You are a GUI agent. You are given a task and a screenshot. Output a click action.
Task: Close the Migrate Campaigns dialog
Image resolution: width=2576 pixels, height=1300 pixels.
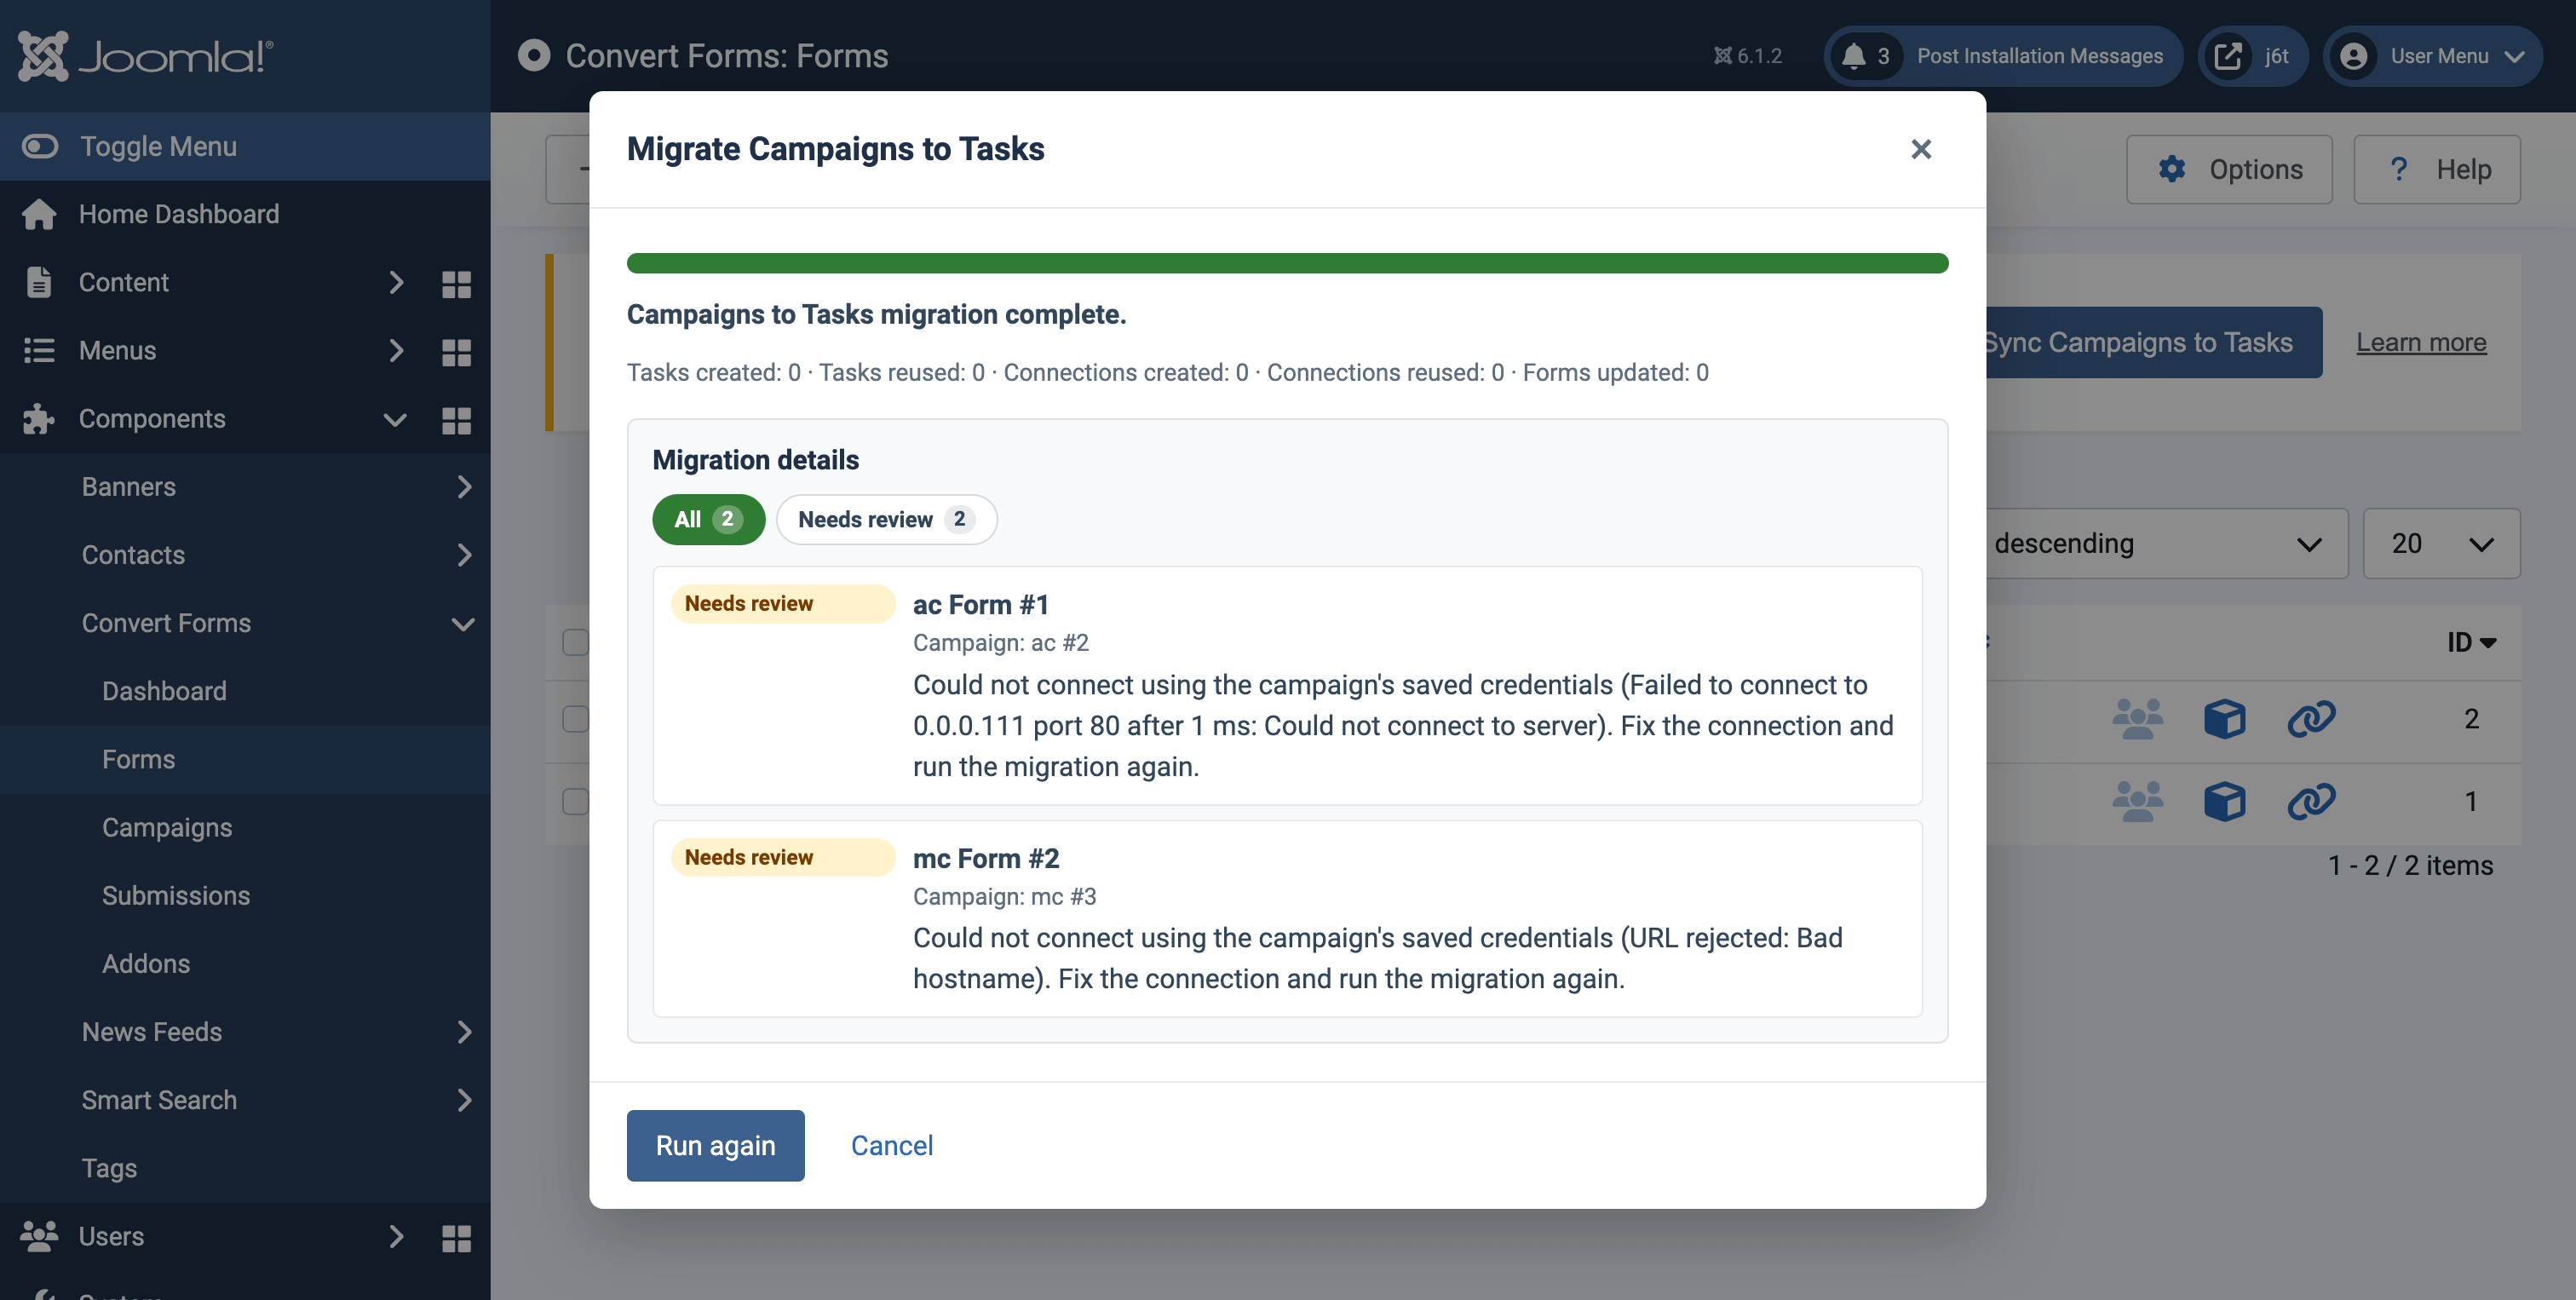(1920, 149)
